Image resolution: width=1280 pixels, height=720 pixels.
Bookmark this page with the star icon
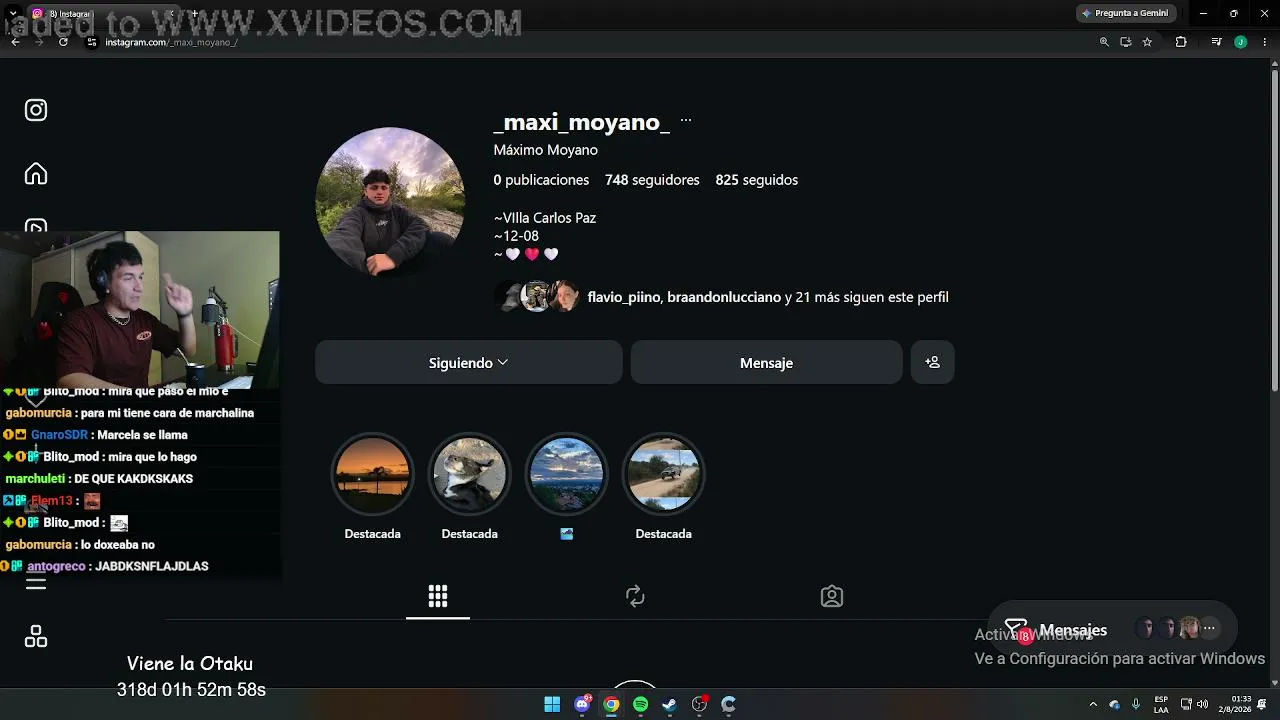click(x=1147, y=42)
